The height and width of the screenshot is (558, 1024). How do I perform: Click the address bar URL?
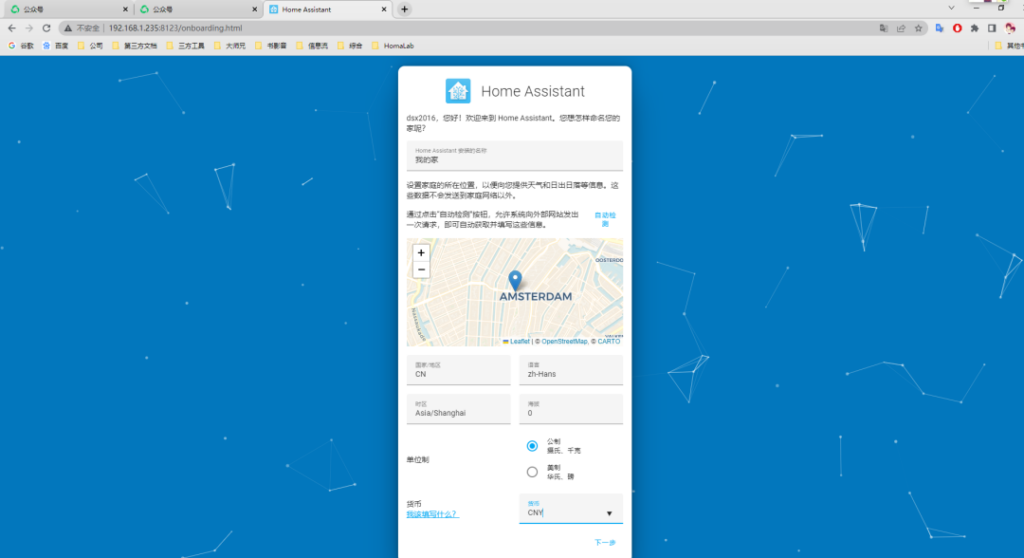pos(175,28)
